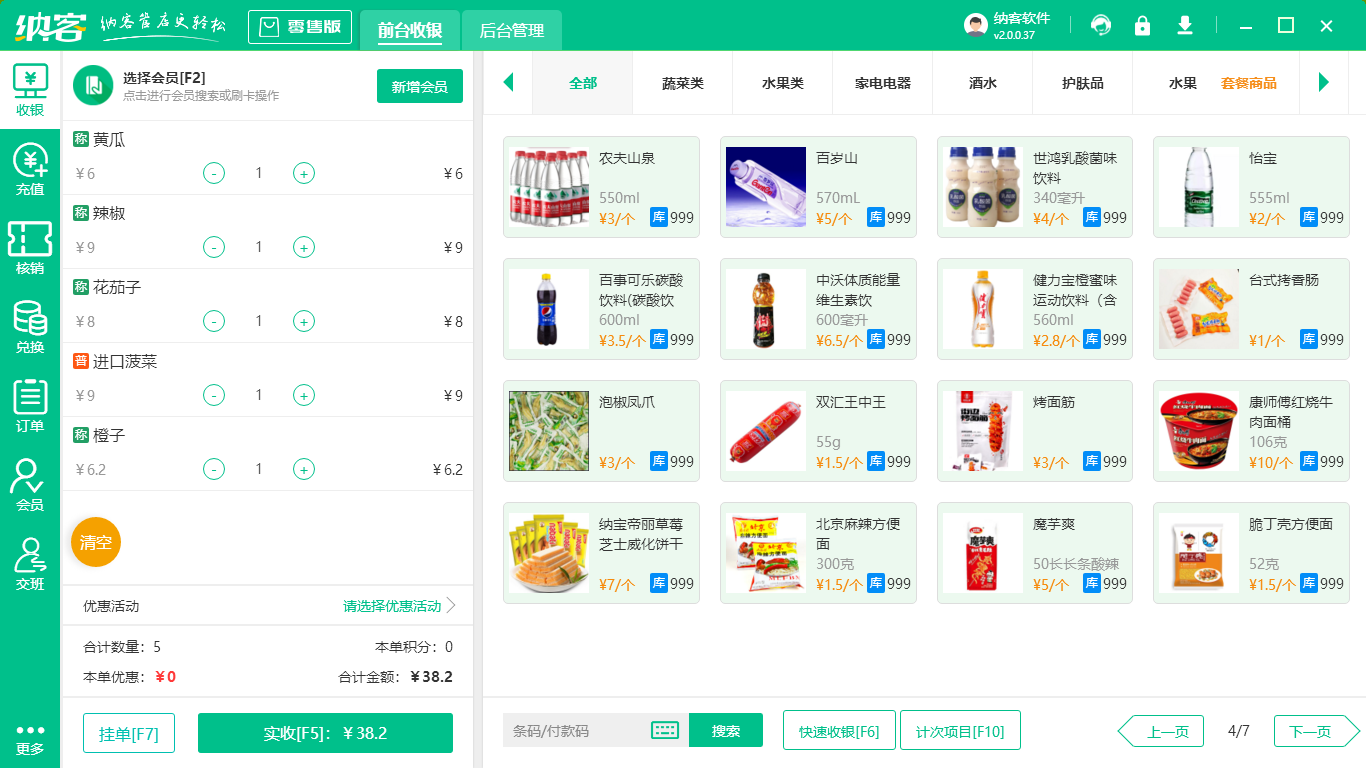Go to previous page with 上一页
The width and height of the screenshot is (1366, 768).
point(1160,731)
